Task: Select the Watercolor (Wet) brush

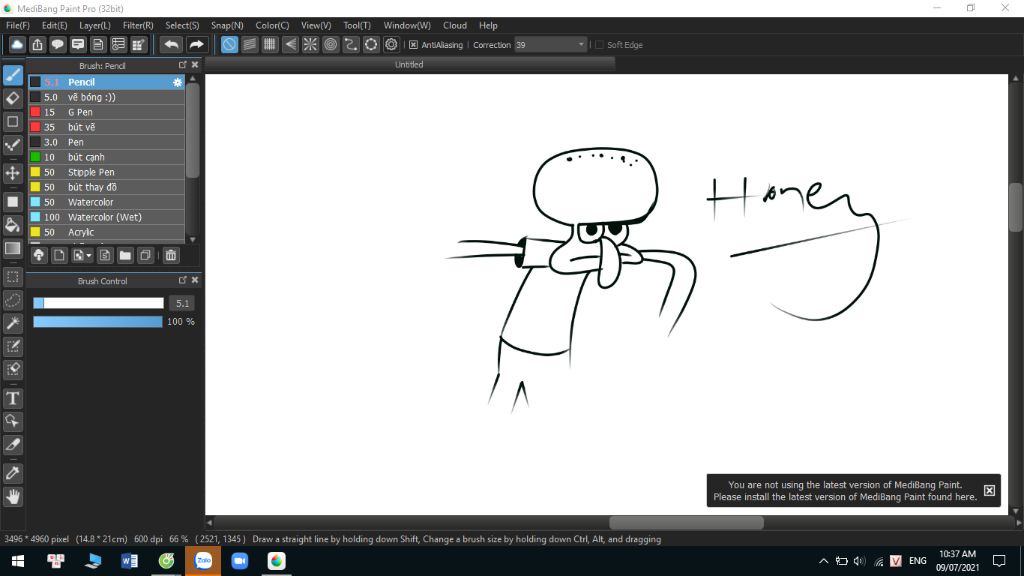Action: point(106,217)
